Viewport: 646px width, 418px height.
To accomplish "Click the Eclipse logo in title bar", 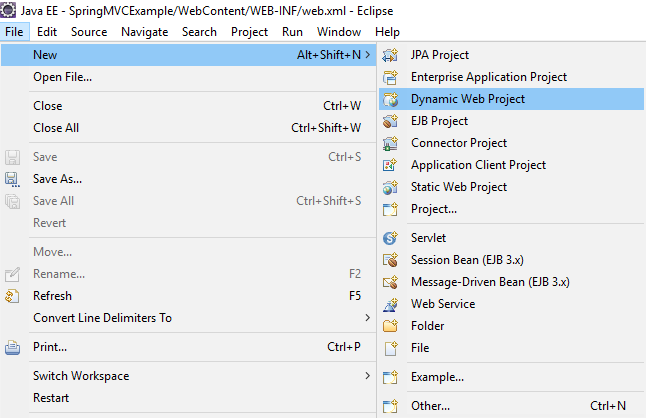I will tap(8, 10).
